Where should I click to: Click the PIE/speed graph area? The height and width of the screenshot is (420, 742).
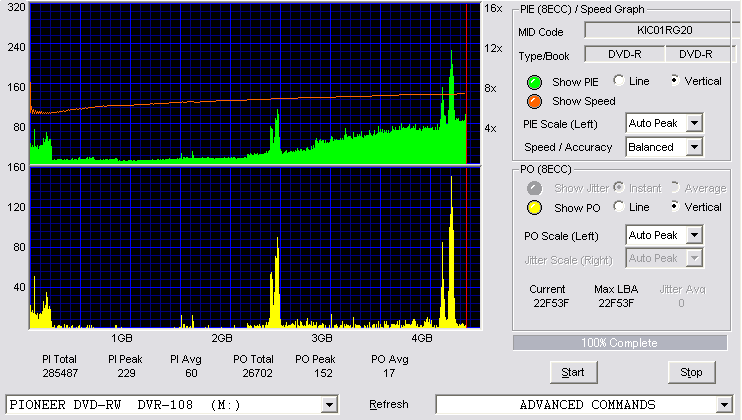click(x=255, y=84)
